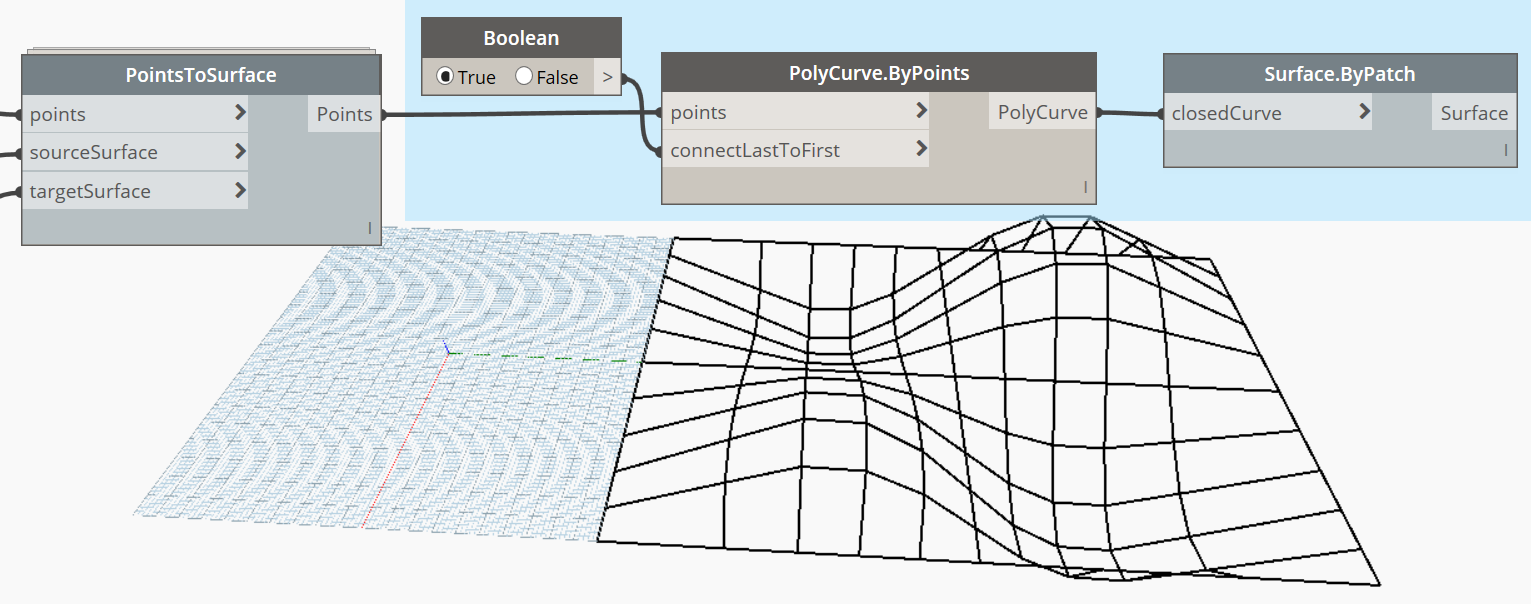This screenshot has width=1531, height=604.
Task: Expand chevron beside PolyCurve.ByPoints points input
Action: (x=921, y=112)
